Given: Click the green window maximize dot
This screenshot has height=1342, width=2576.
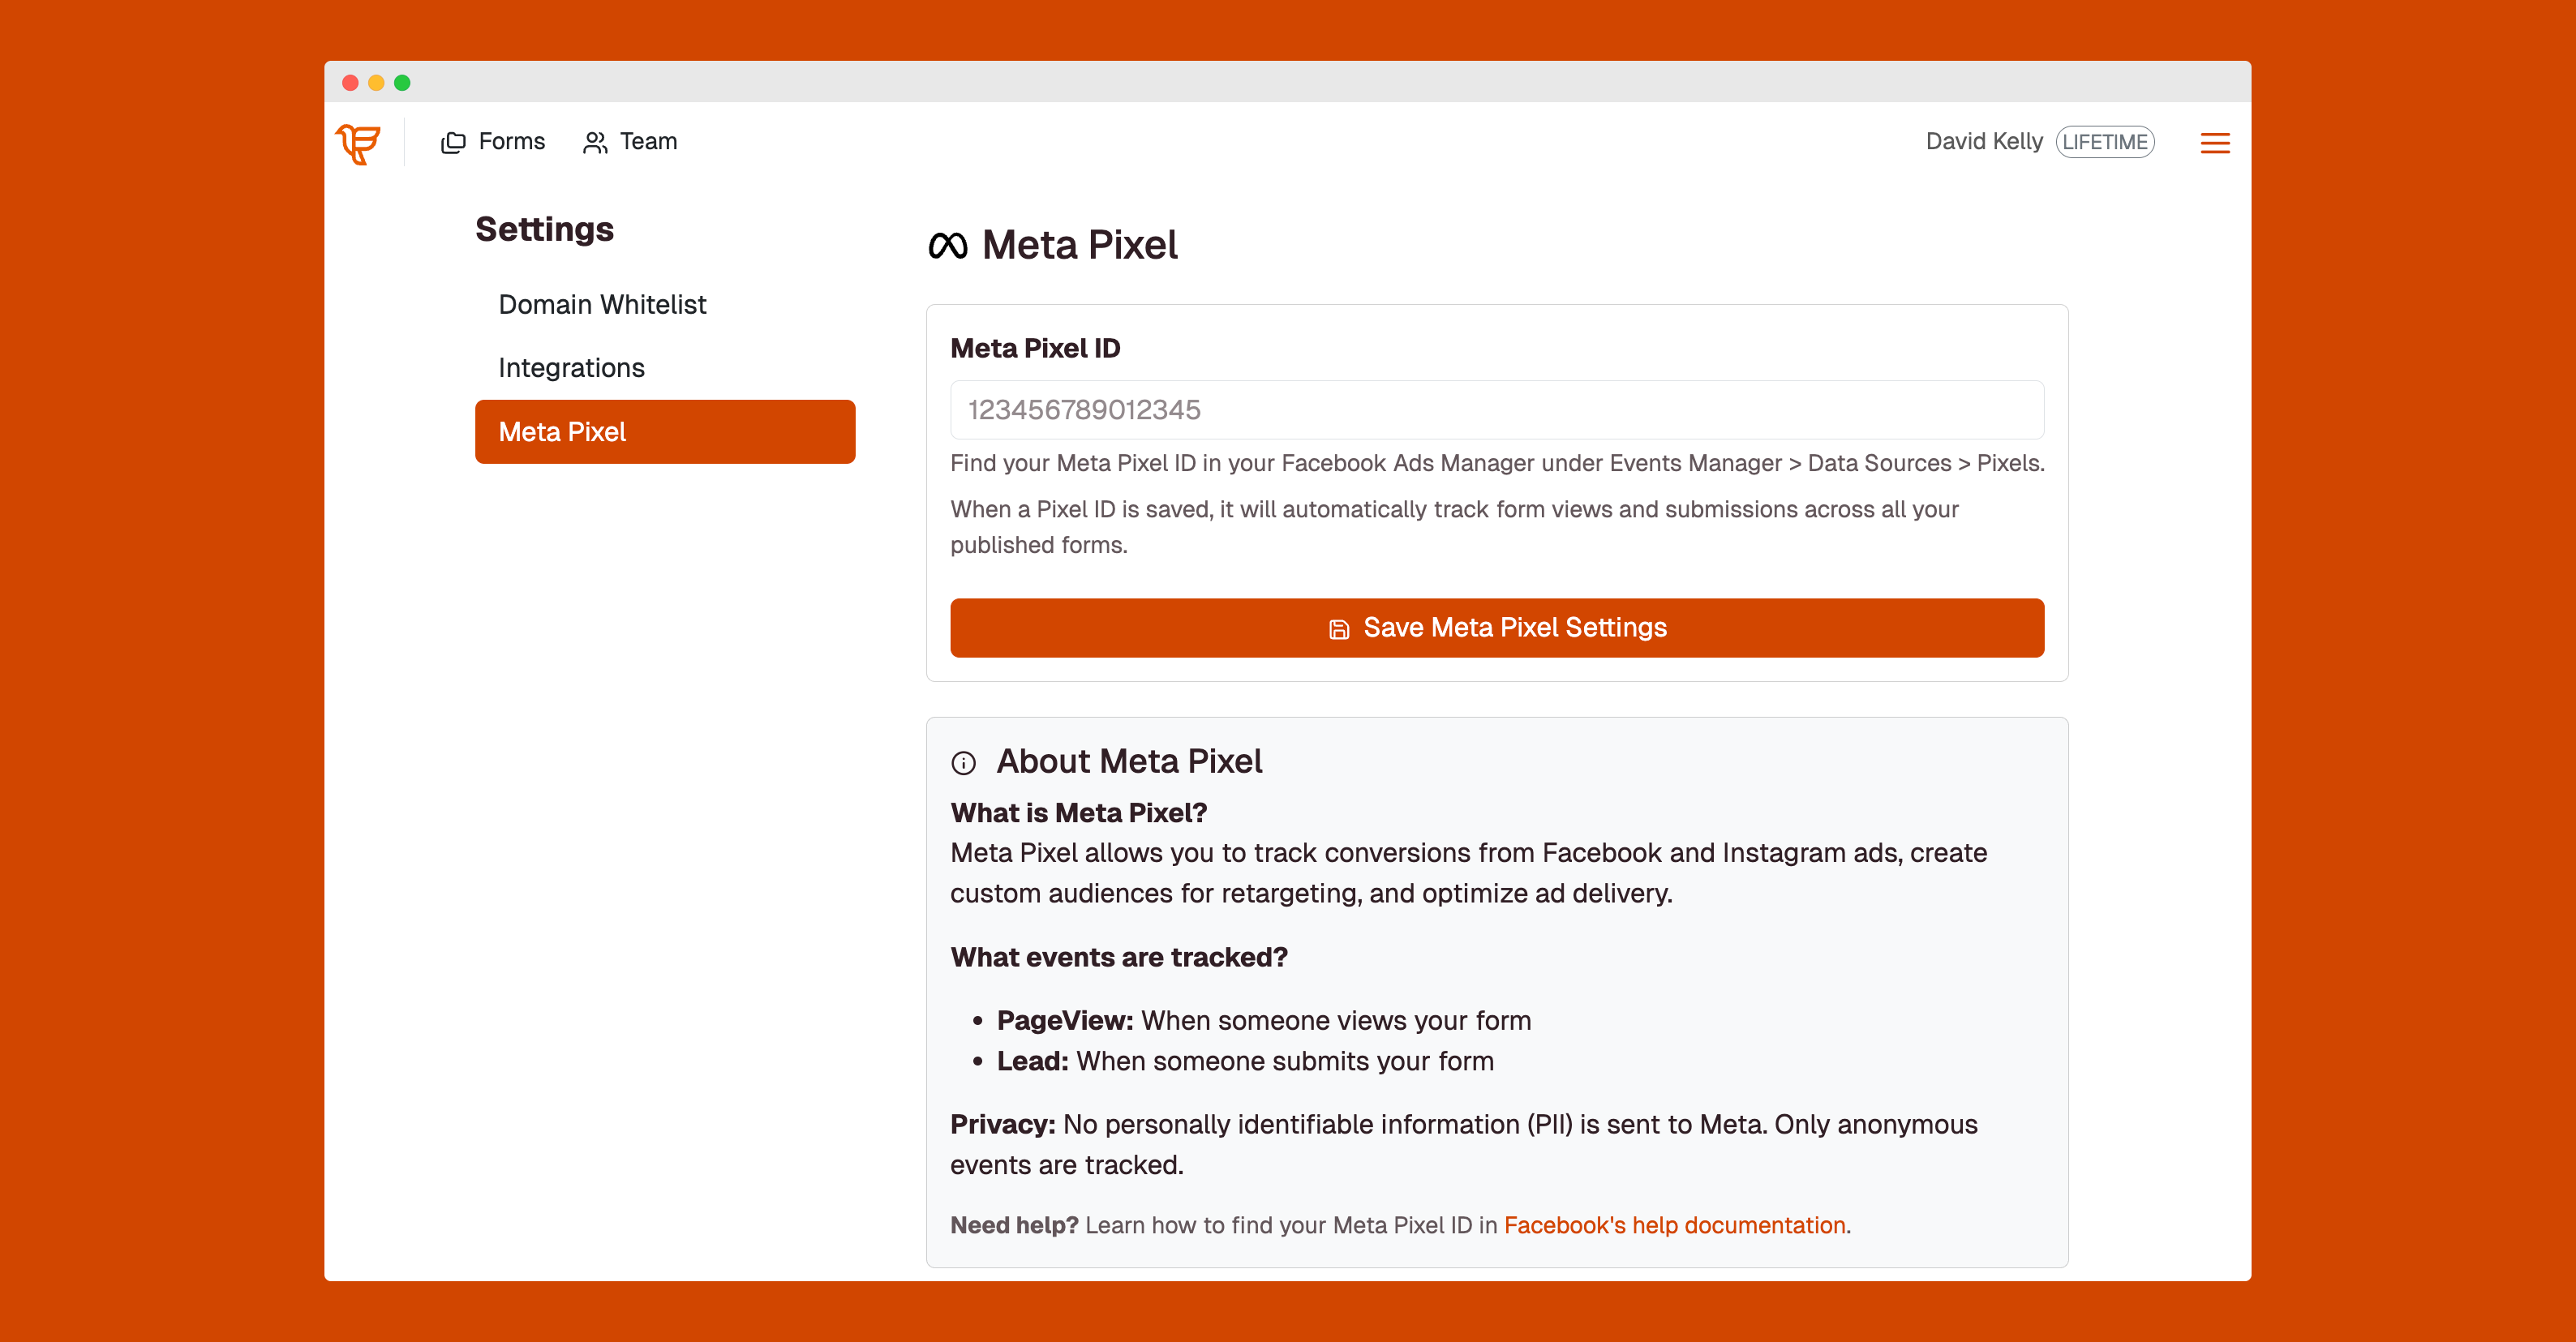Looking at the screenshot, I should coord(402,83).
